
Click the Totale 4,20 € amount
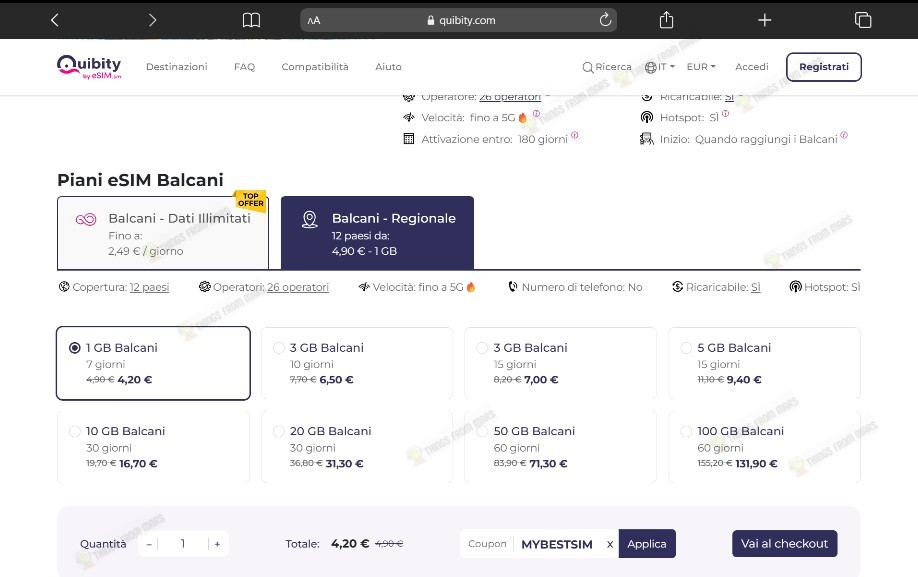[x=350, y=544]
